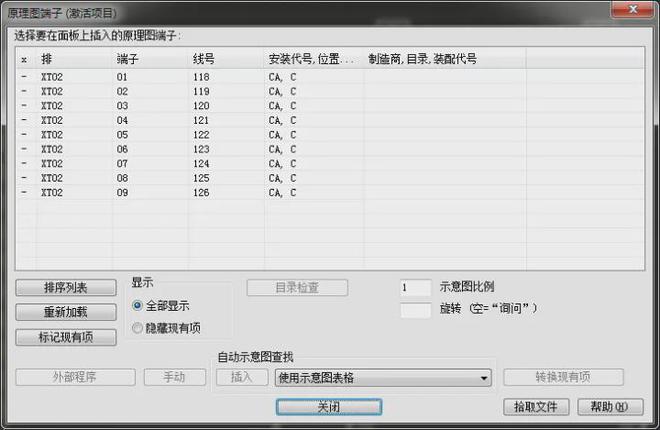Click the 排序列表 button

(x=66, y=288)
